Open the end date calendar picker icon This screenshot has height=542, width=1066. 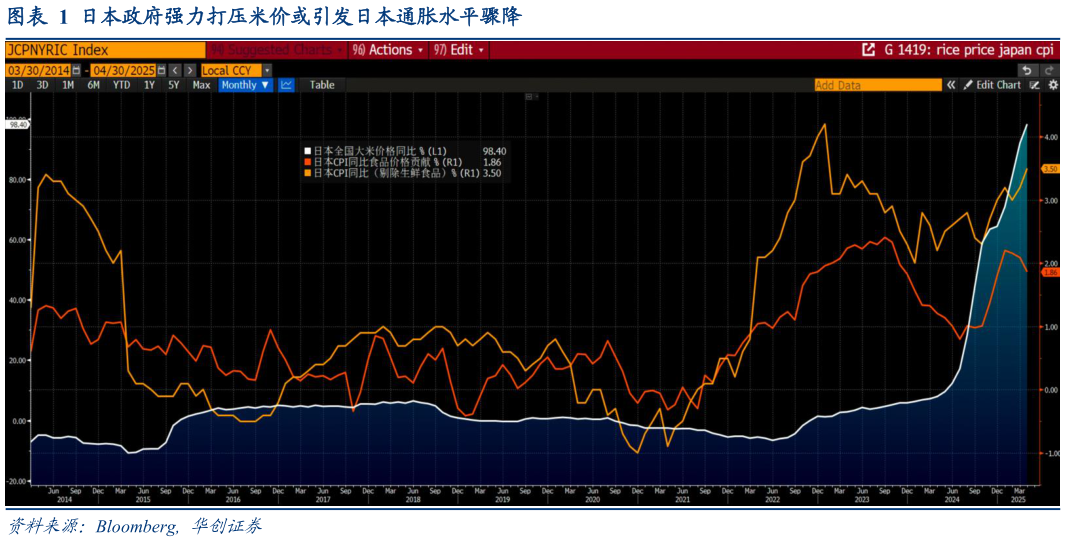(x=161, y=70)
